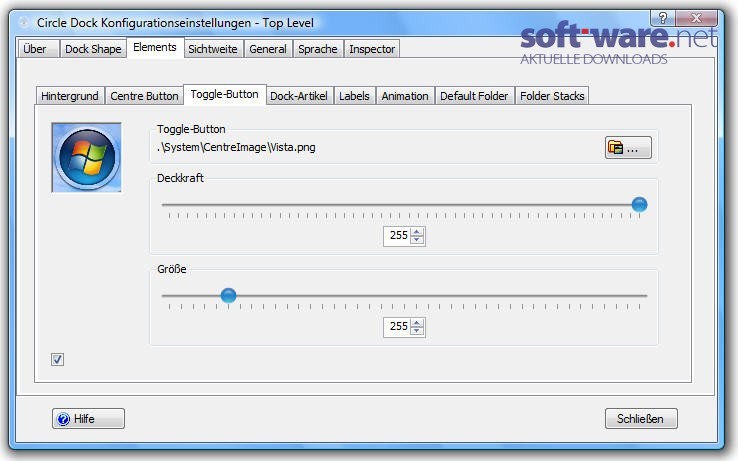Open the Sichtweite tab
Image resolution: width=738 pixels, height=461 pixels.
[x=213, y=49]
